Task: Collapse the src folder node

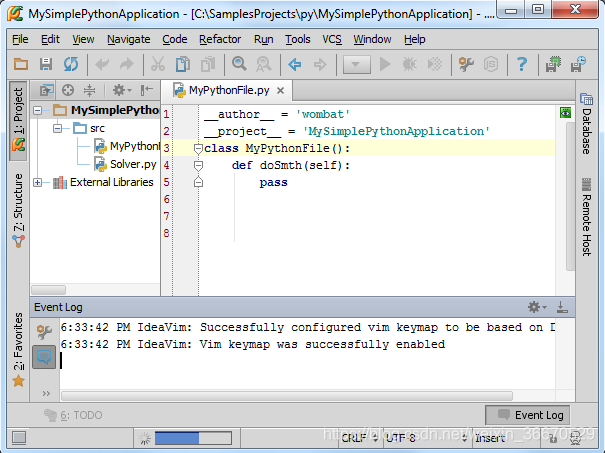Action: point(58,128)
